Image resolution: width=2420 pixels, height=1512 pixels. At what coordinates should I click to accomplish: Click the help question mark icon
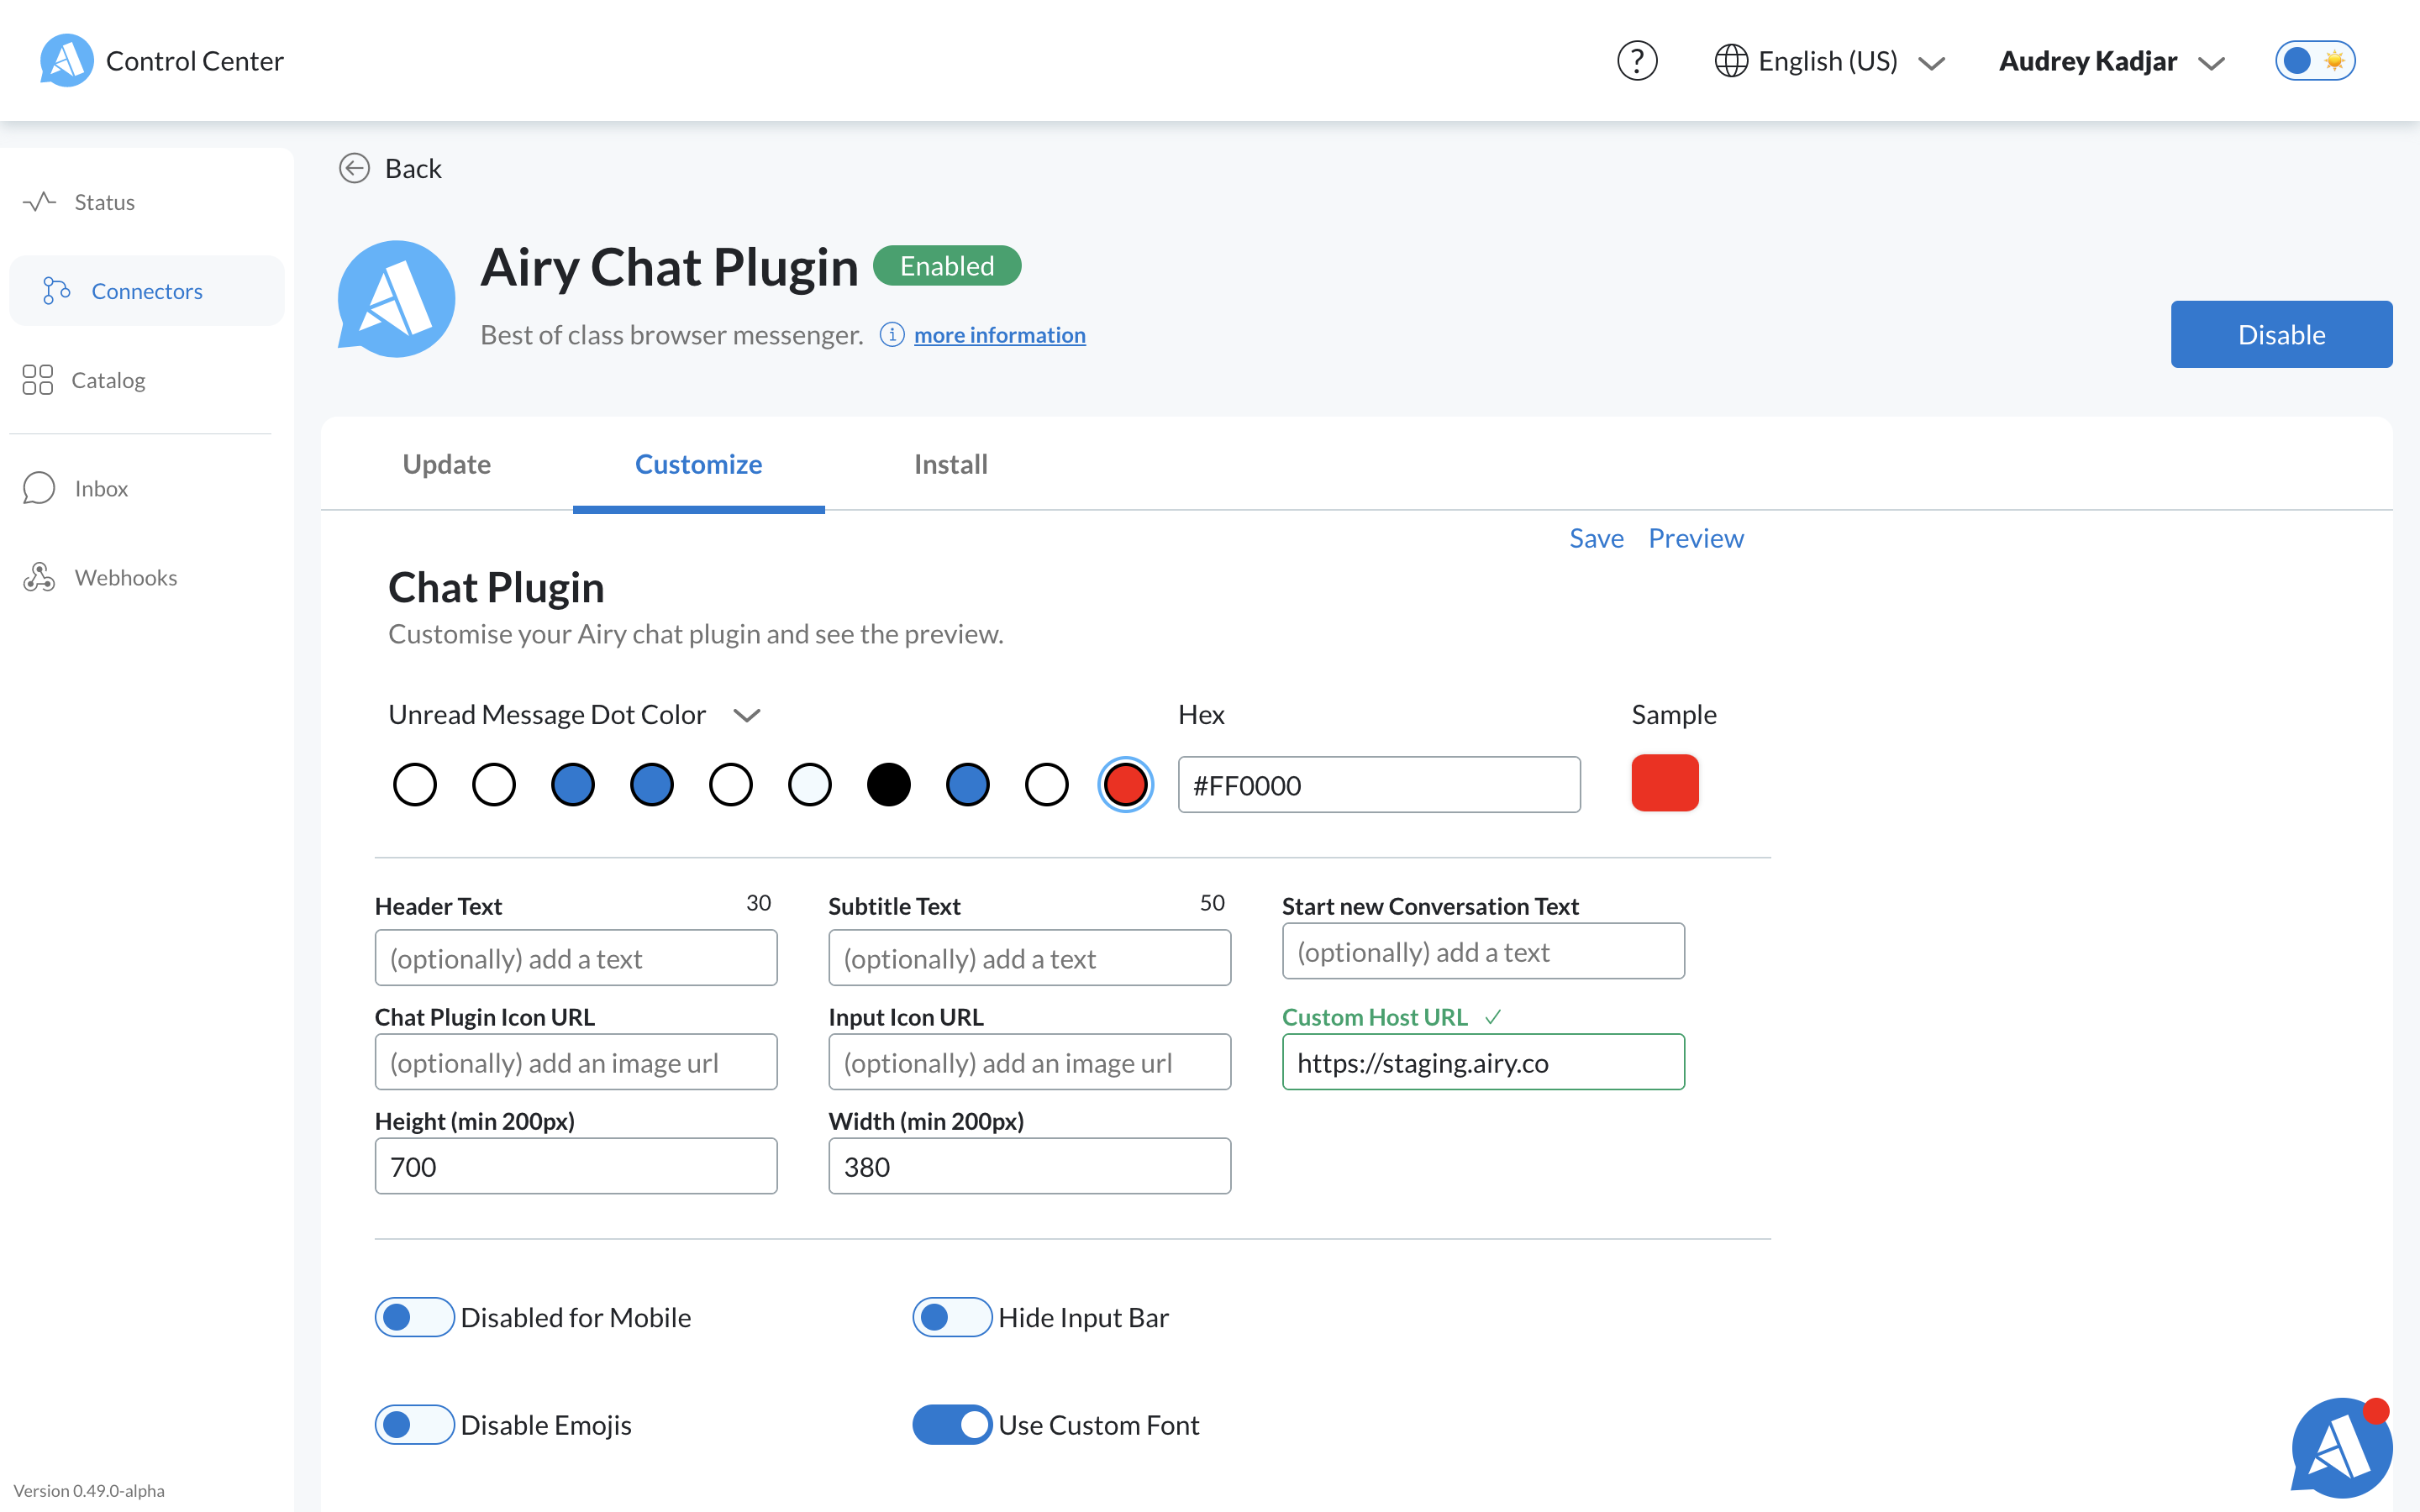click(x=1637, y=60)
